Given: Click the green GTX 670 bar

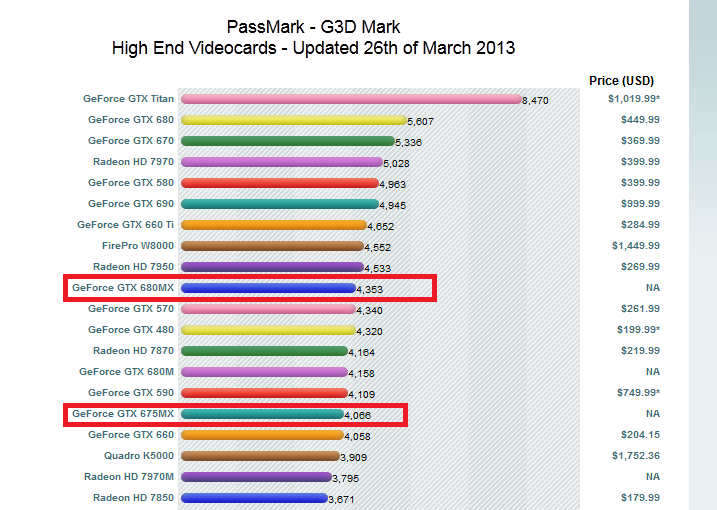Looking at the screenshot, I should click(x=288, y=141).
